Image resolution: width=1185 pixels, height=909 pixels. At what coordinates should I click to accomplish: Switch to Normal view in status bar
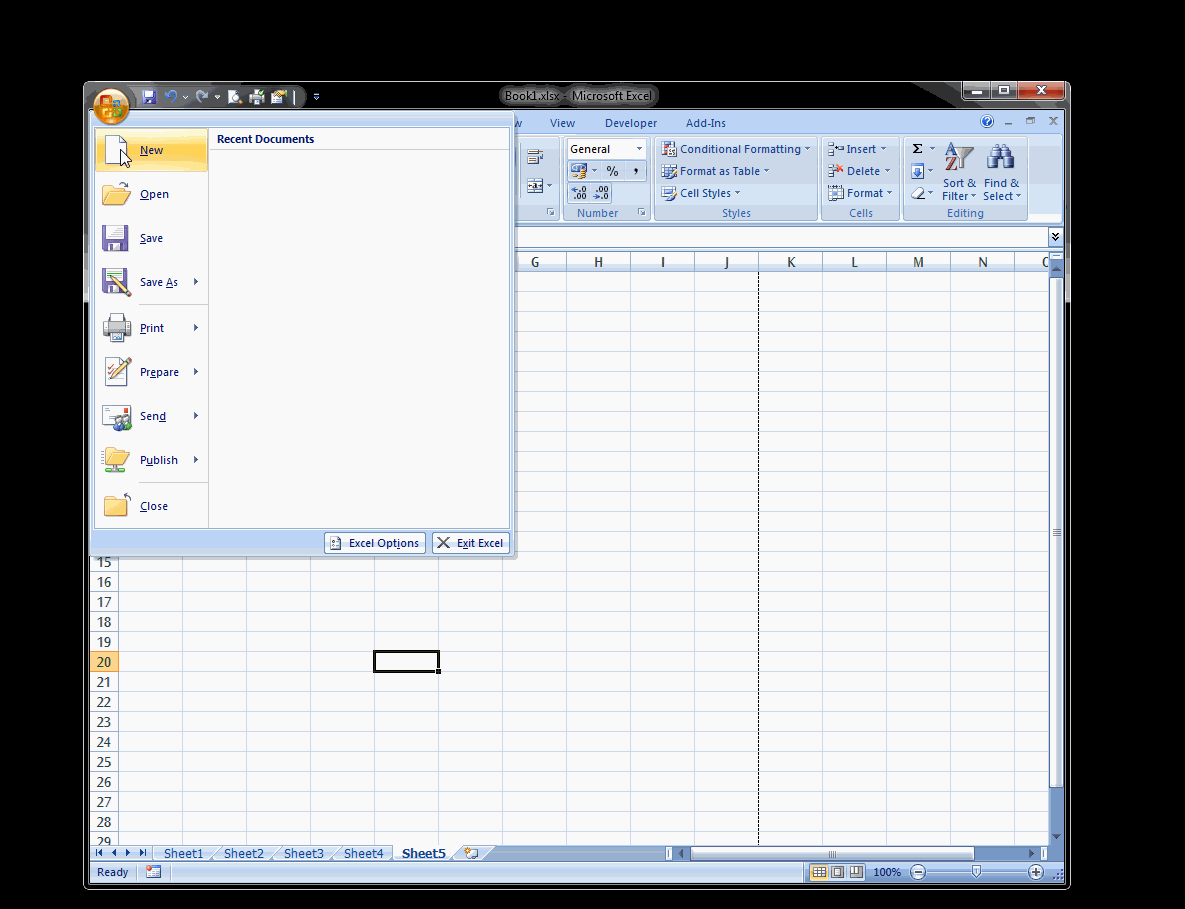click(x=821, y=871)
